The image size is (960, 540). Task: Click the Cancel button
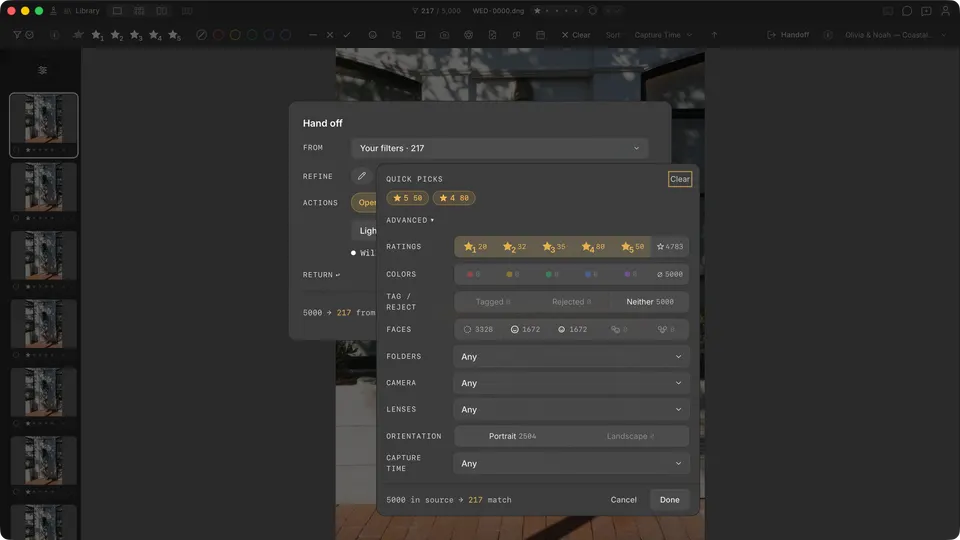623,500
